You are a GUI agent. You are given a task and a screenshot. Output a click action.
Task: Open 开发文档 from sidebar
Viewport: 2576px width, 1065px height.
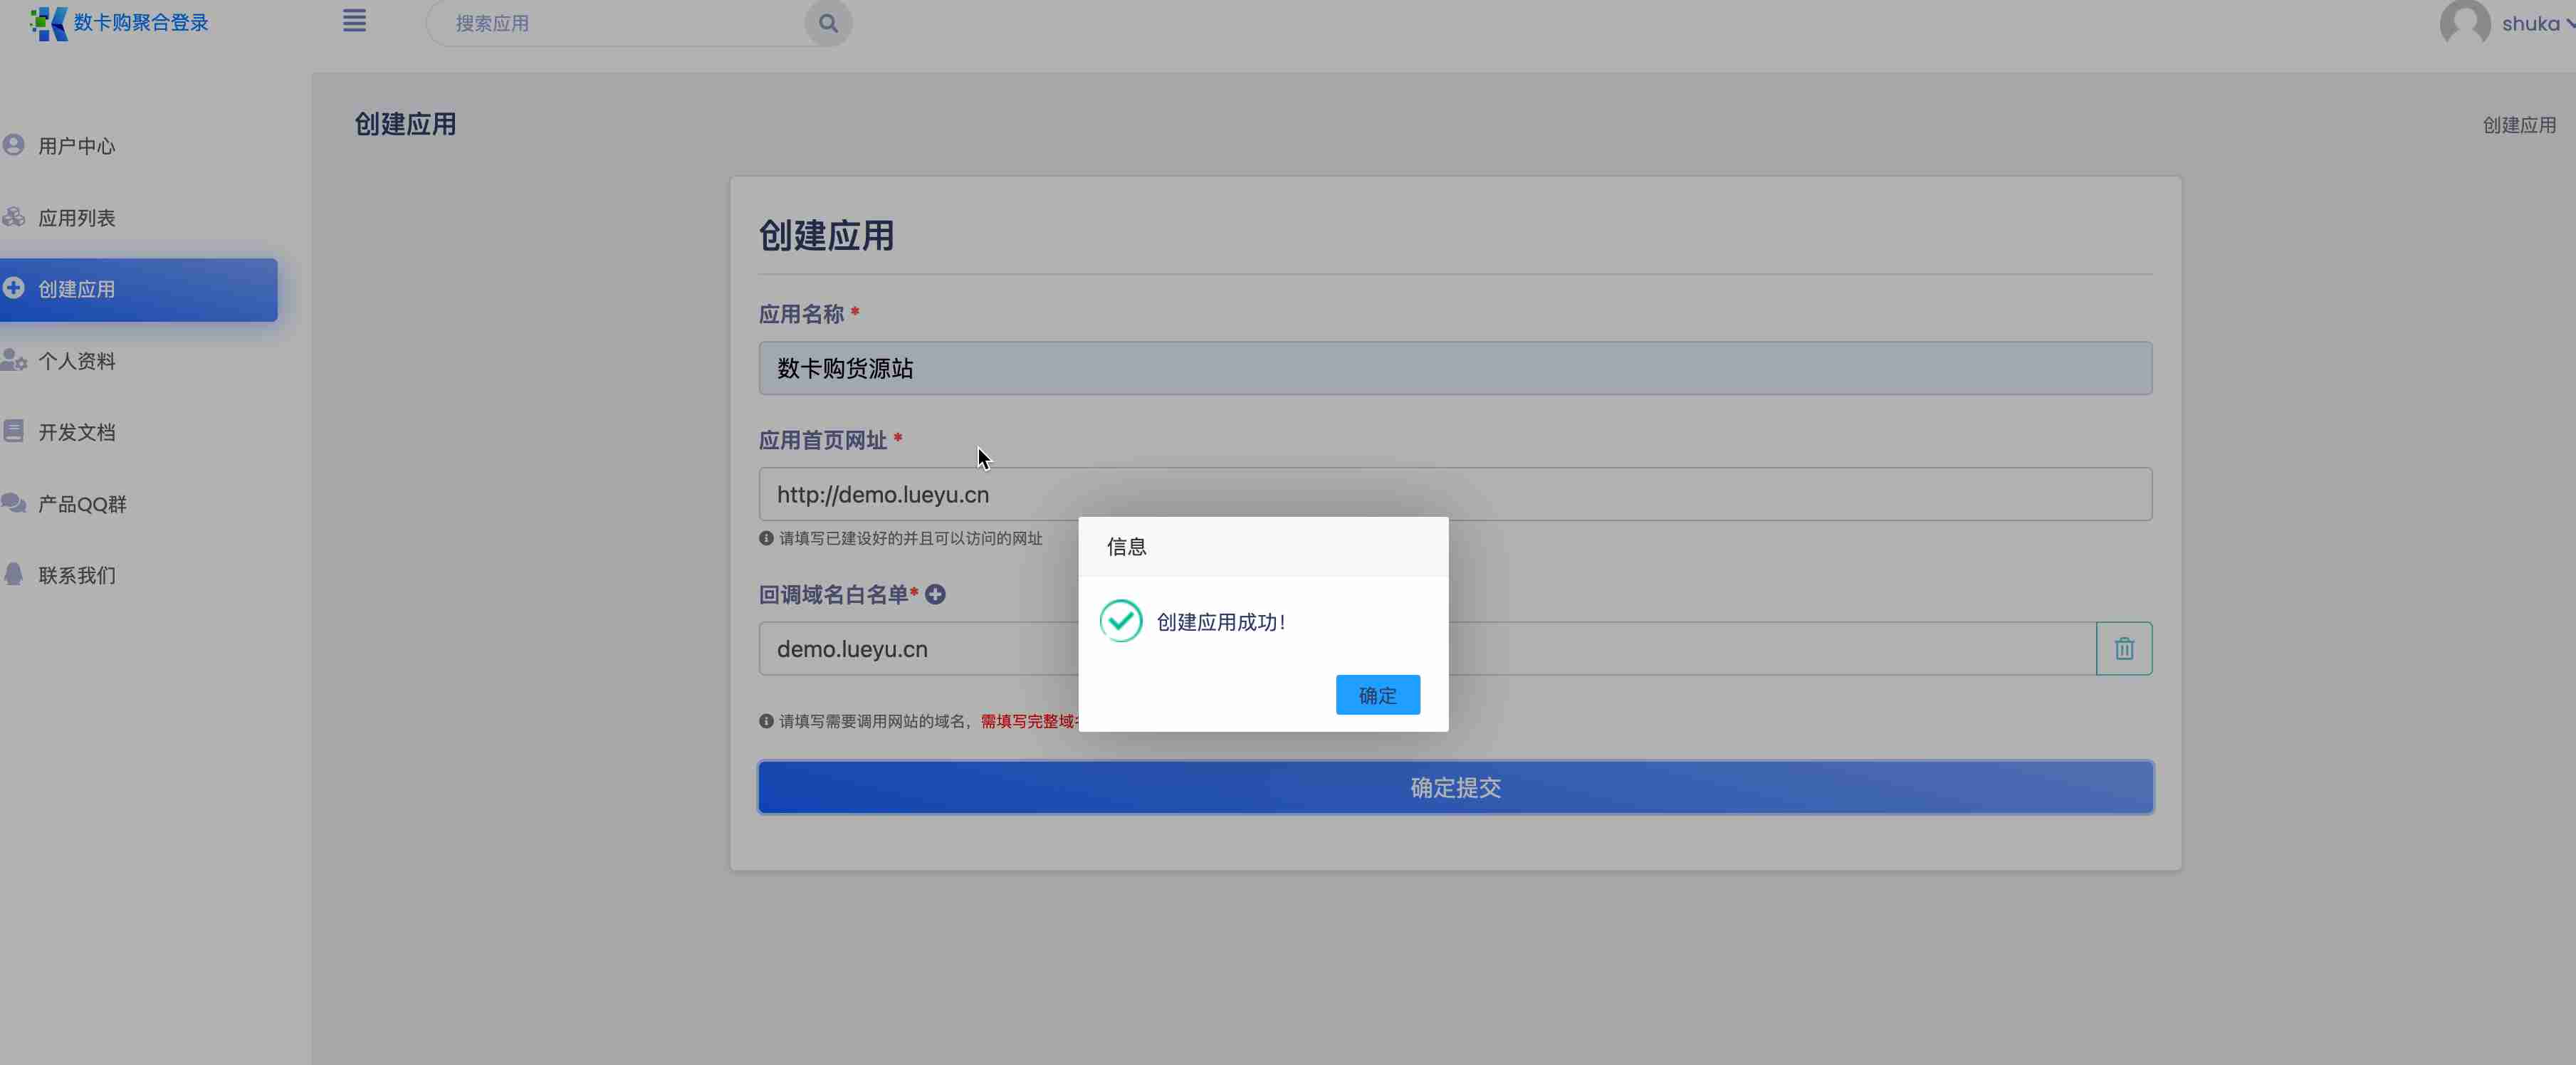pos(76,433)
